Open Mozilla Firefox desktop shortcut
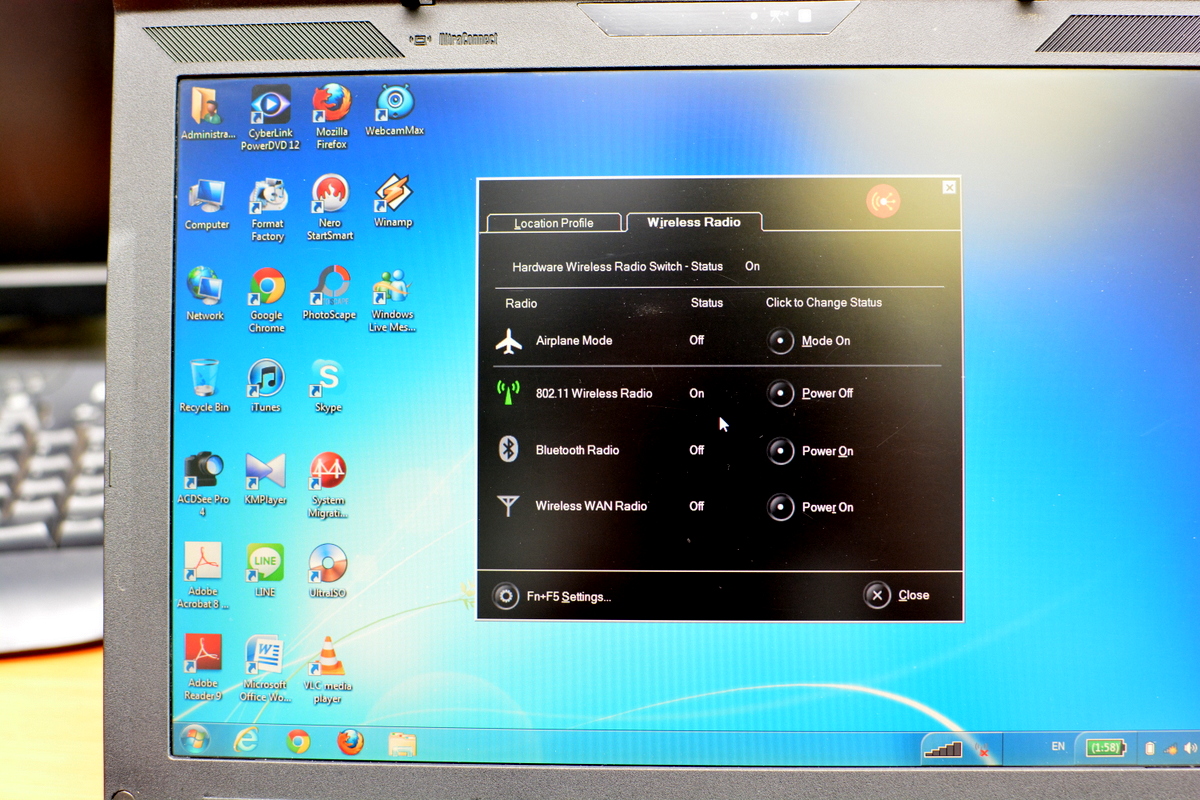 [x=332, y=117]
